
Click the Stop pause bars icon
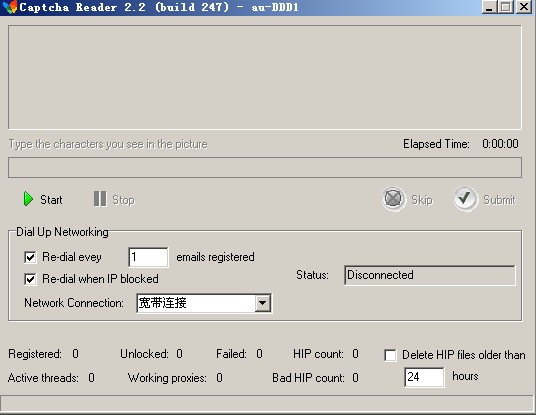tap(100, 199)
